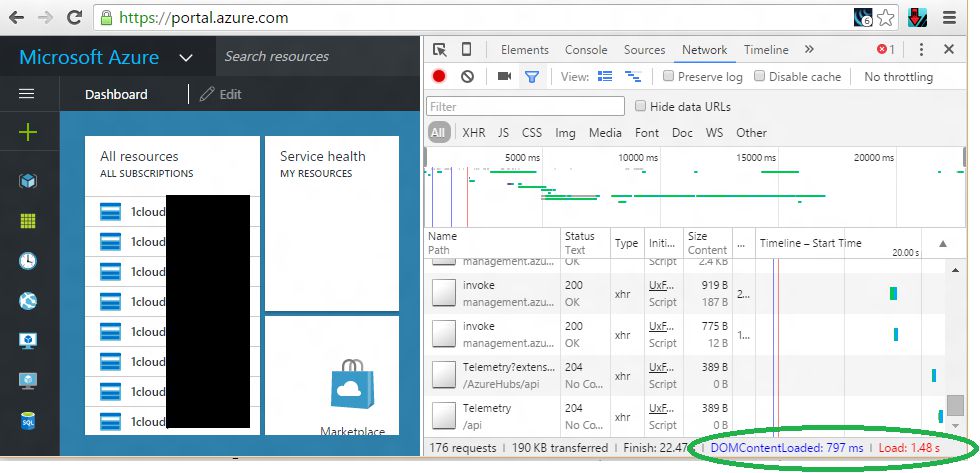Click Service health tile title
980x473 pixels.
click(x=322, y=156)
